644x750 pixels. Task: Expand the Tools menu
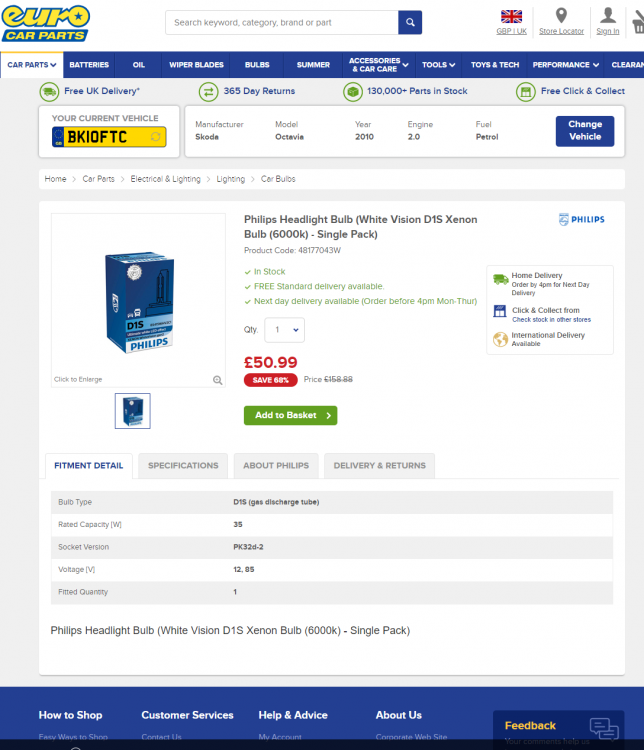pyautogui.click(x=438, y=65)
